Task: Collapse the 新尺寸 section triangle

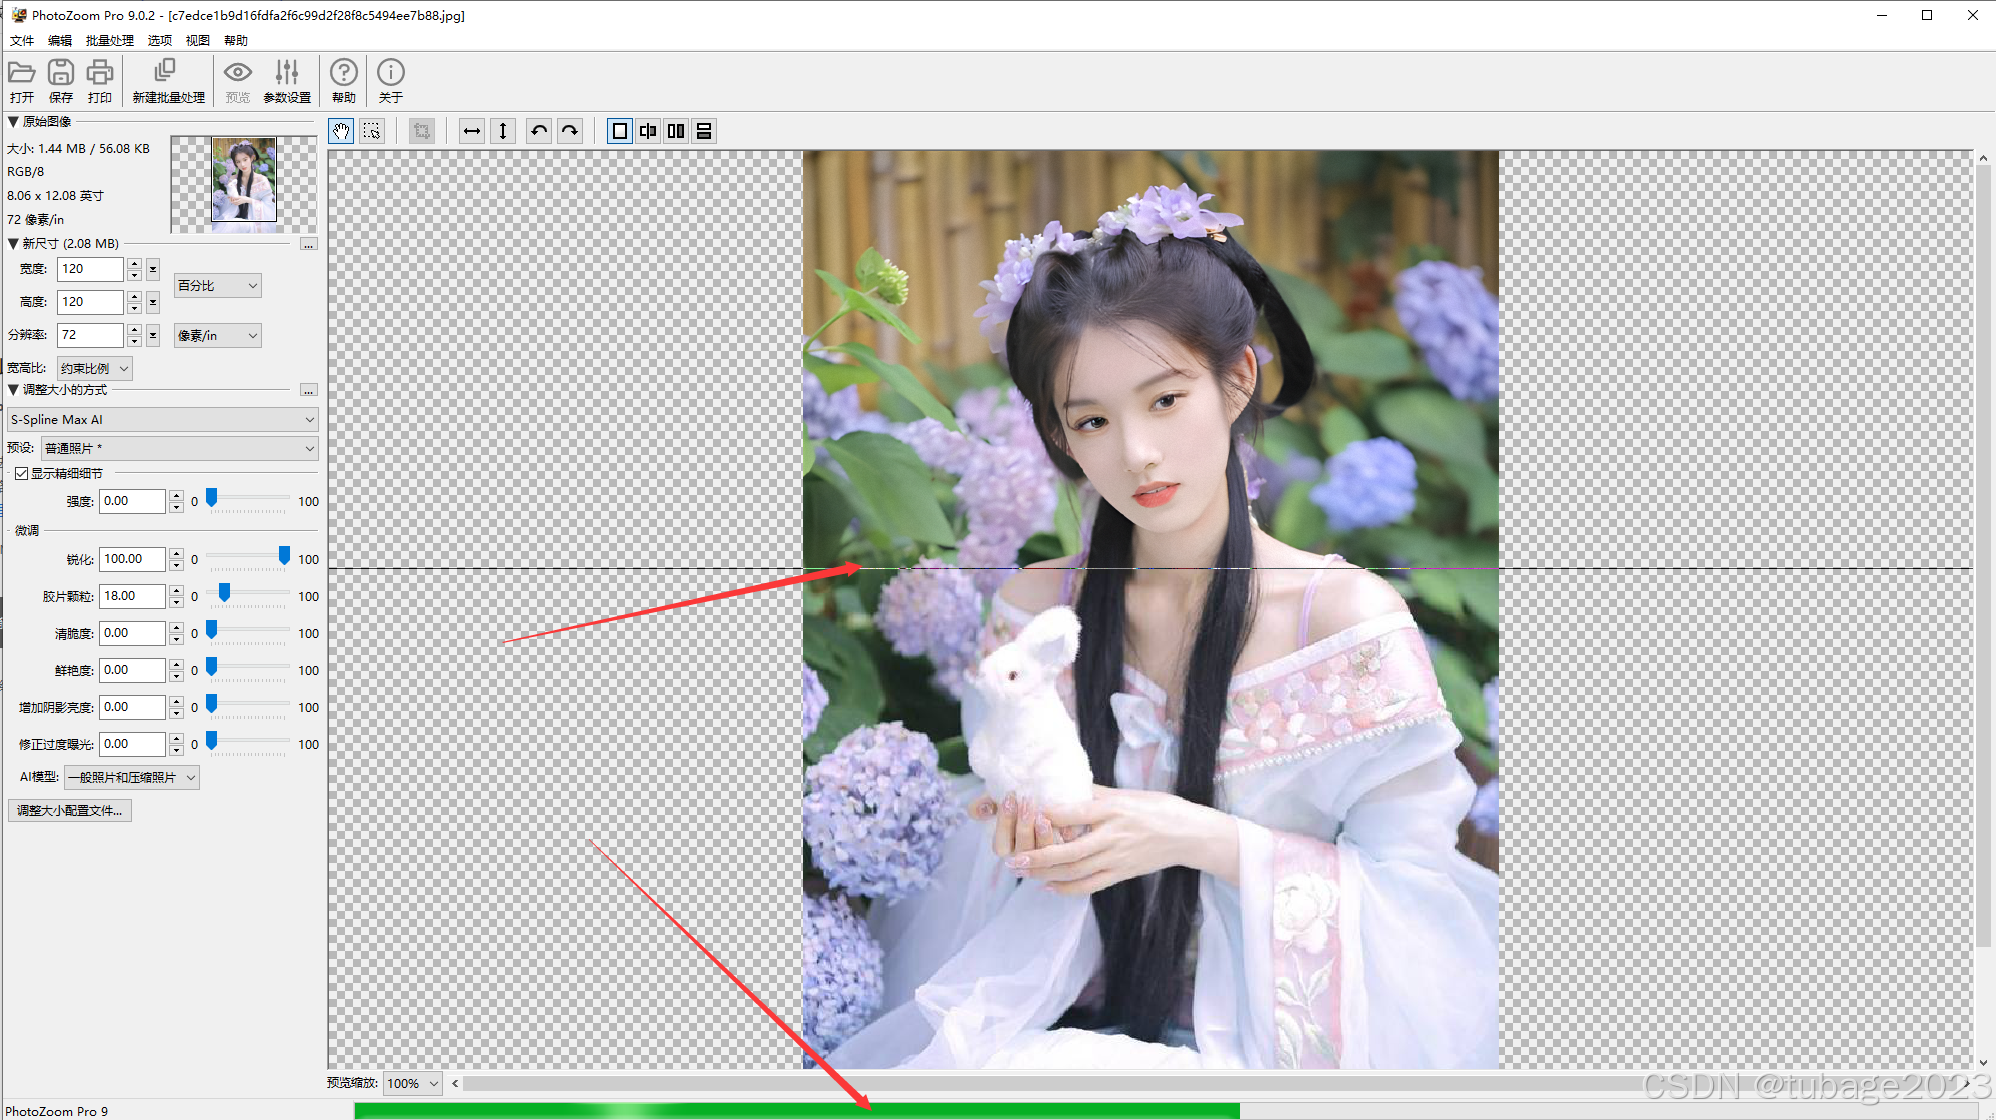Action: (x=13, y=243)
